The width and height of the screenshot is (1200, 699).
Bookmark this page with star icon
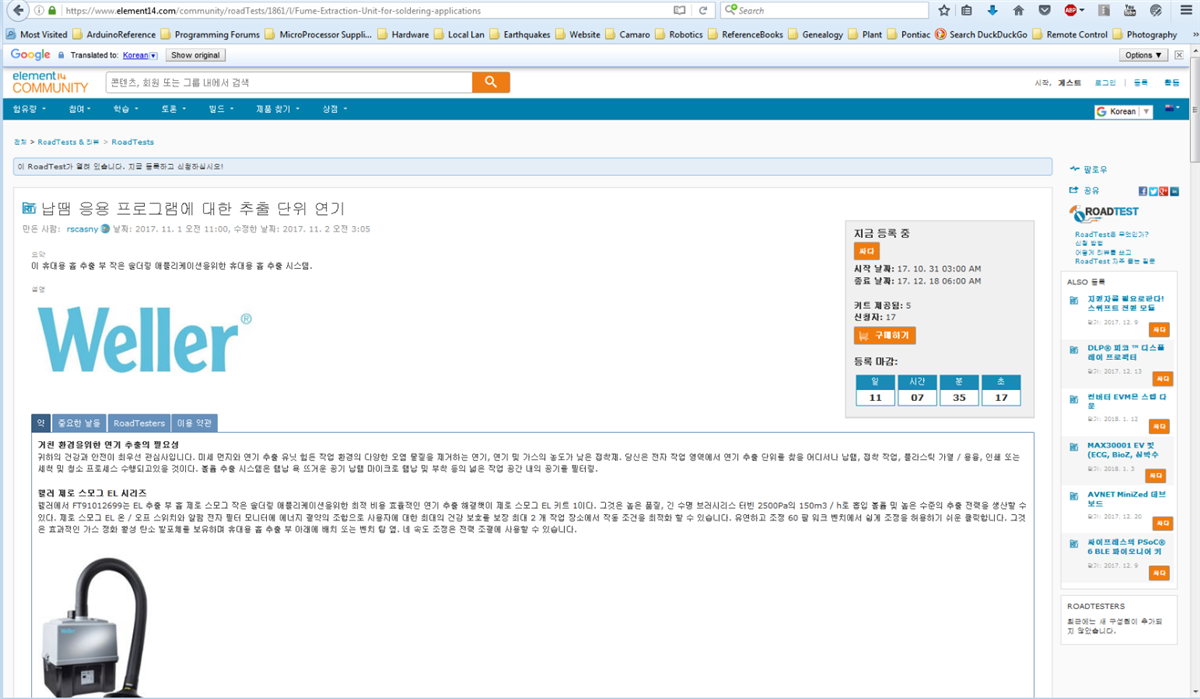[x=944, y=10]
